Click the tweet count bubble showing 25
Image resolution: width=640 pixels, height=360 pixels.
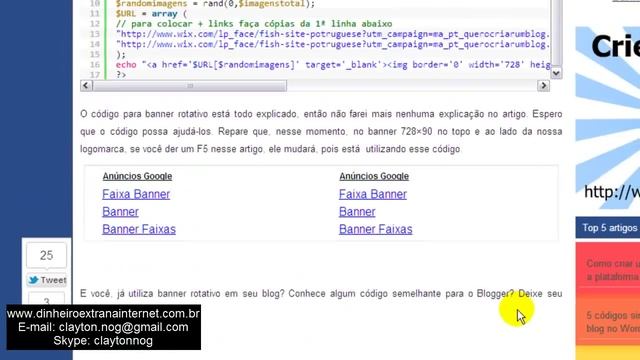tap(47, 256)
